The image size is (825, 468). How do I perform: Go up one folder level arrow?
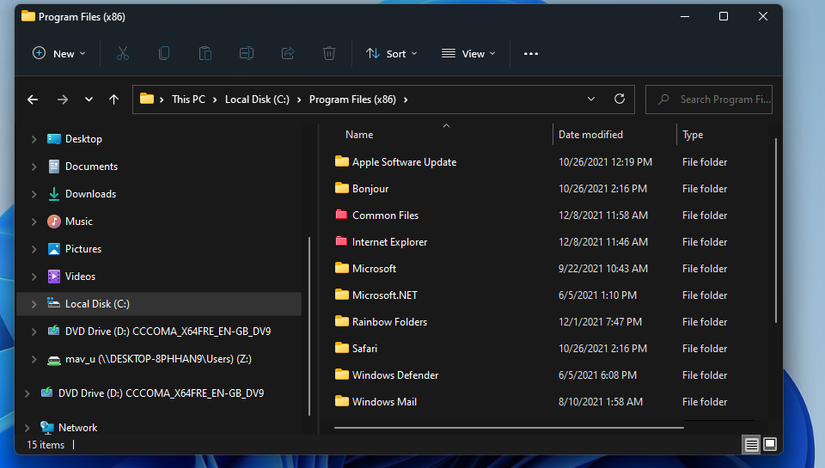point(114,99)
